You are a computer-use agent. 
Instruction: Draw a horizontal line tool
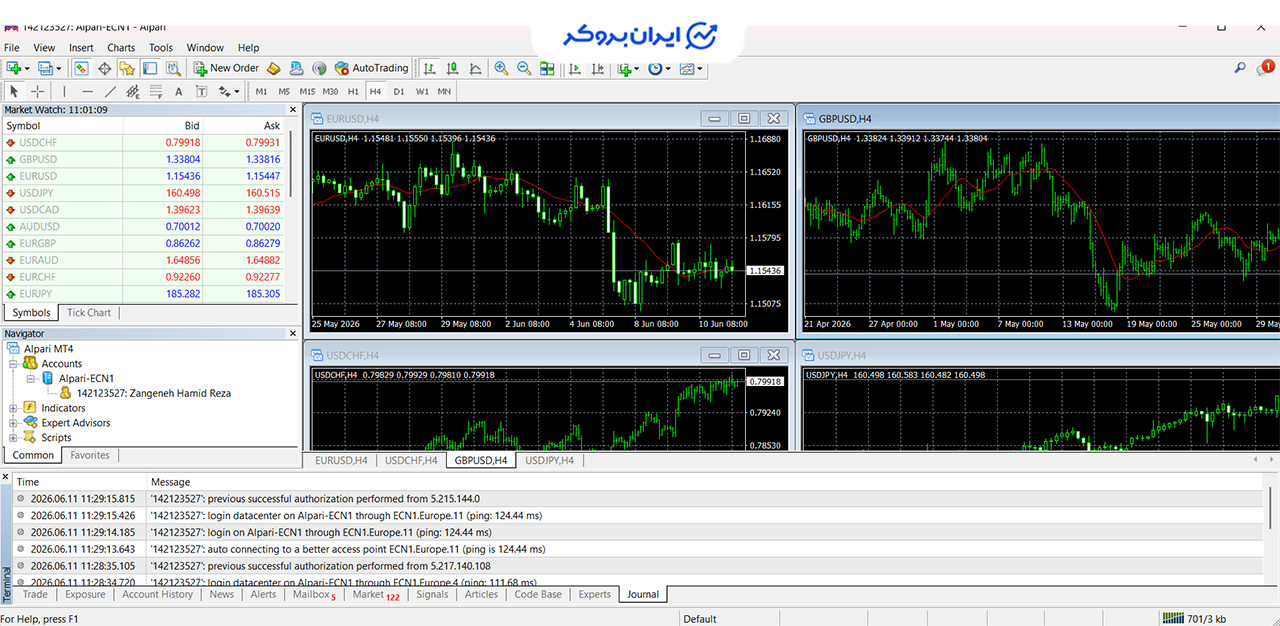click(x=87, y=91)
